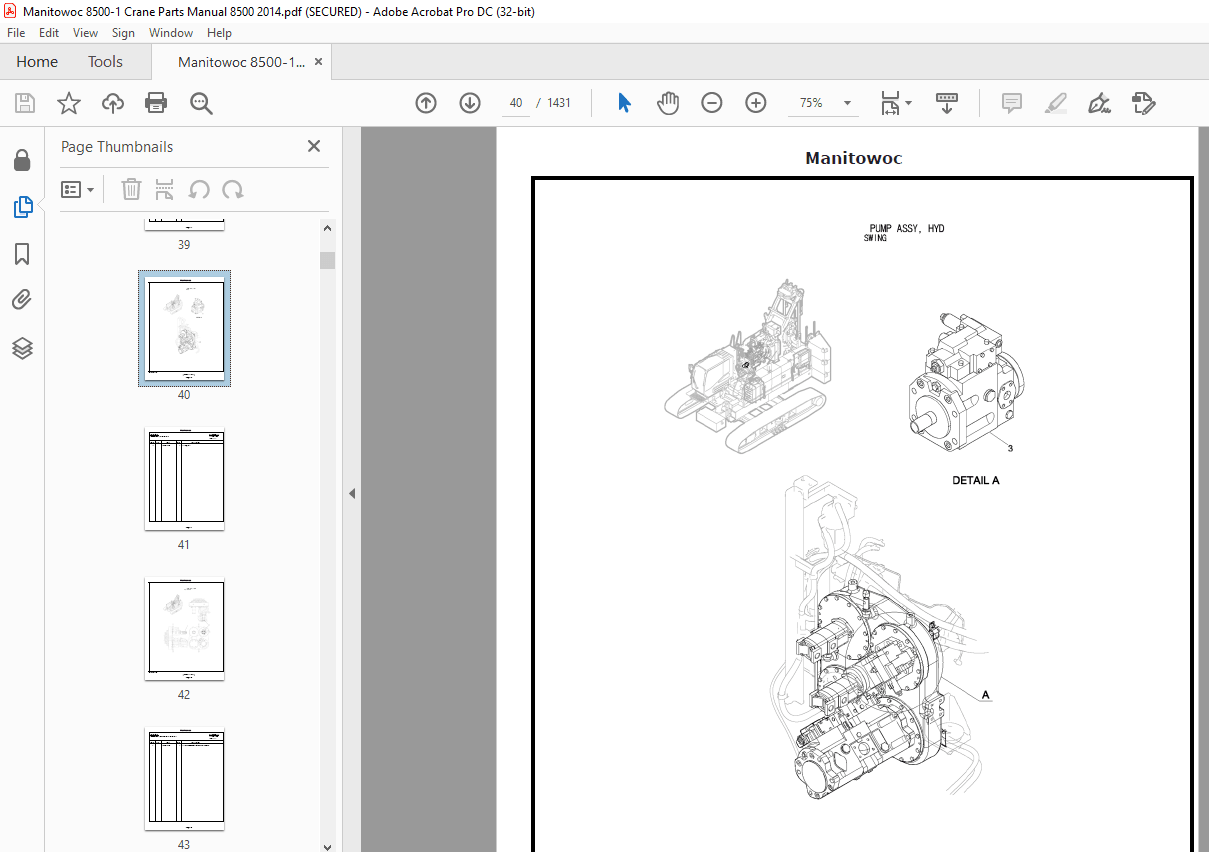Open the thumbnail options menu
The width and height of the screenshot is (1209, 852).
77,189
